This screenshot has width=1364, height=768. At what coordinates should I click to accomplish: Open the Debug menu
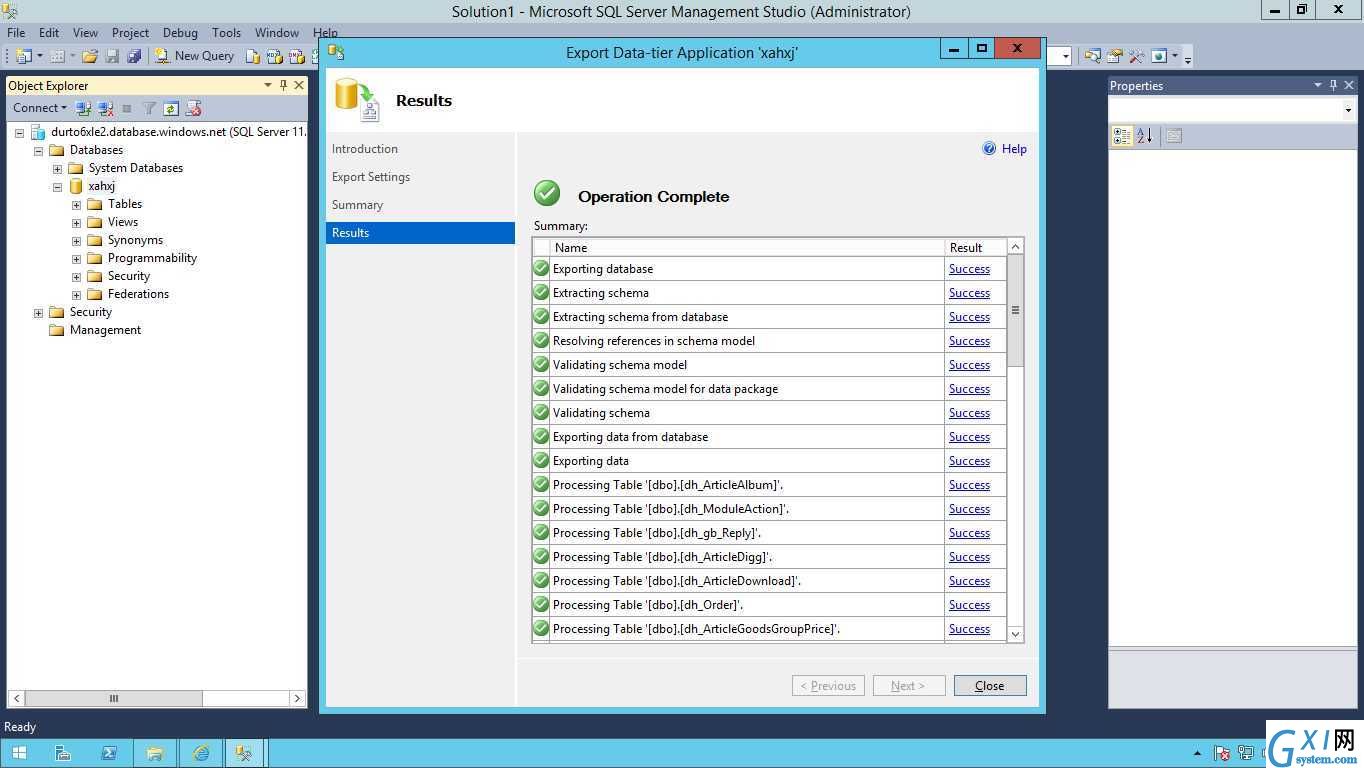click(x=180, y=32)
